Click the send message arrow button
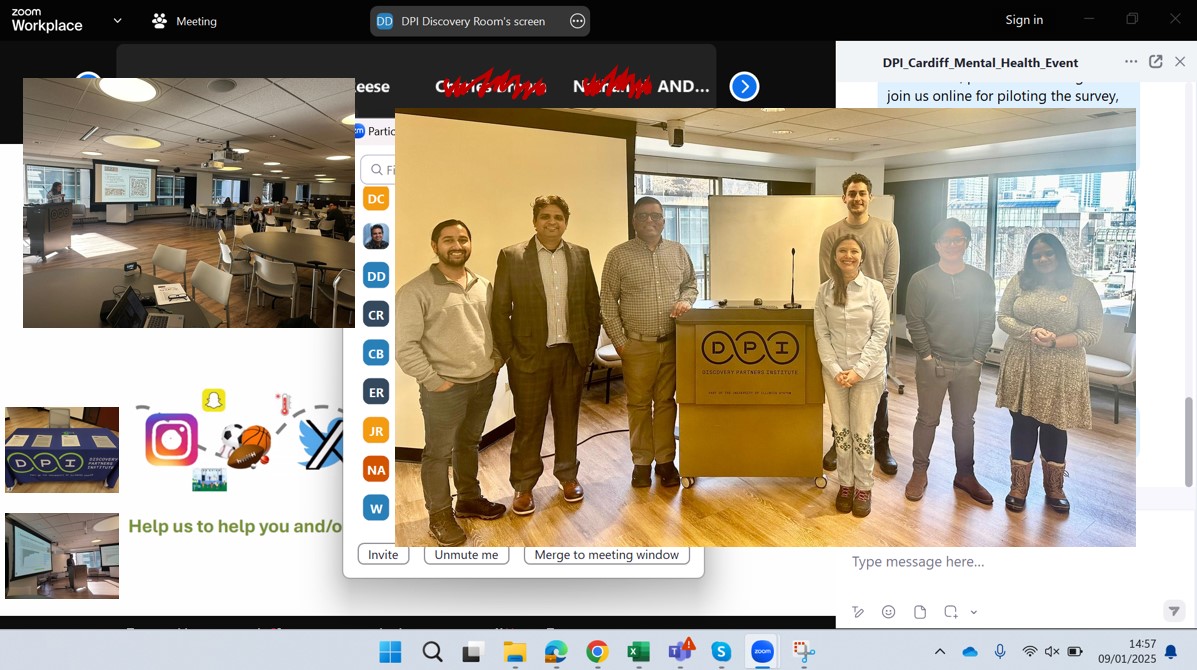Screen dimensions: 1197x670 coord(1174,610)
